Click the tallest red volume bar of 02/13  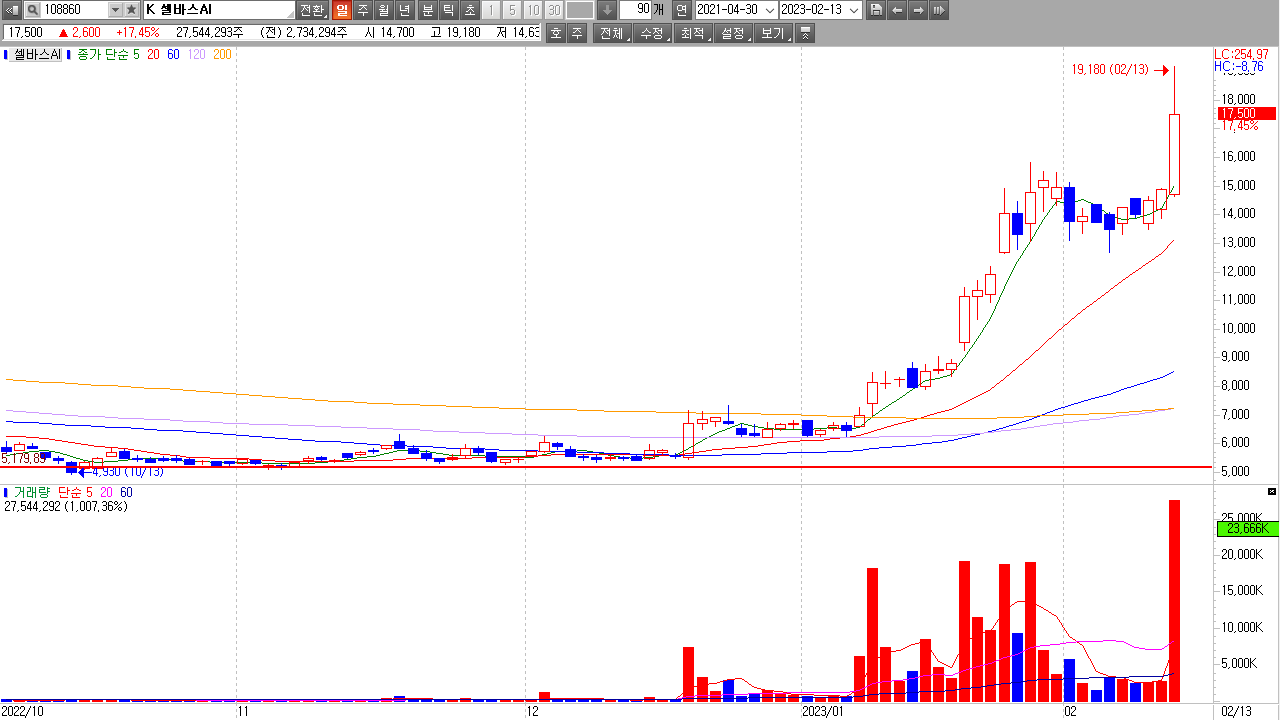click(x=1174, y=600)
